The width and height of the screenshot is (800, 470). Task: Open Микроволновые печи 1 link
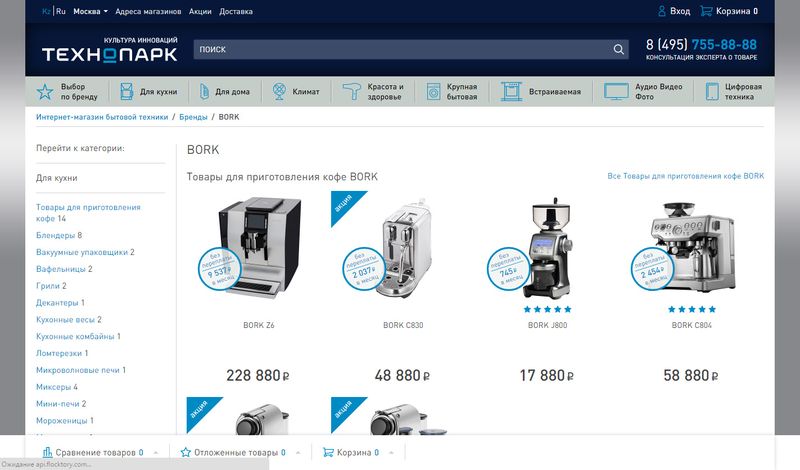coord(81,370)
